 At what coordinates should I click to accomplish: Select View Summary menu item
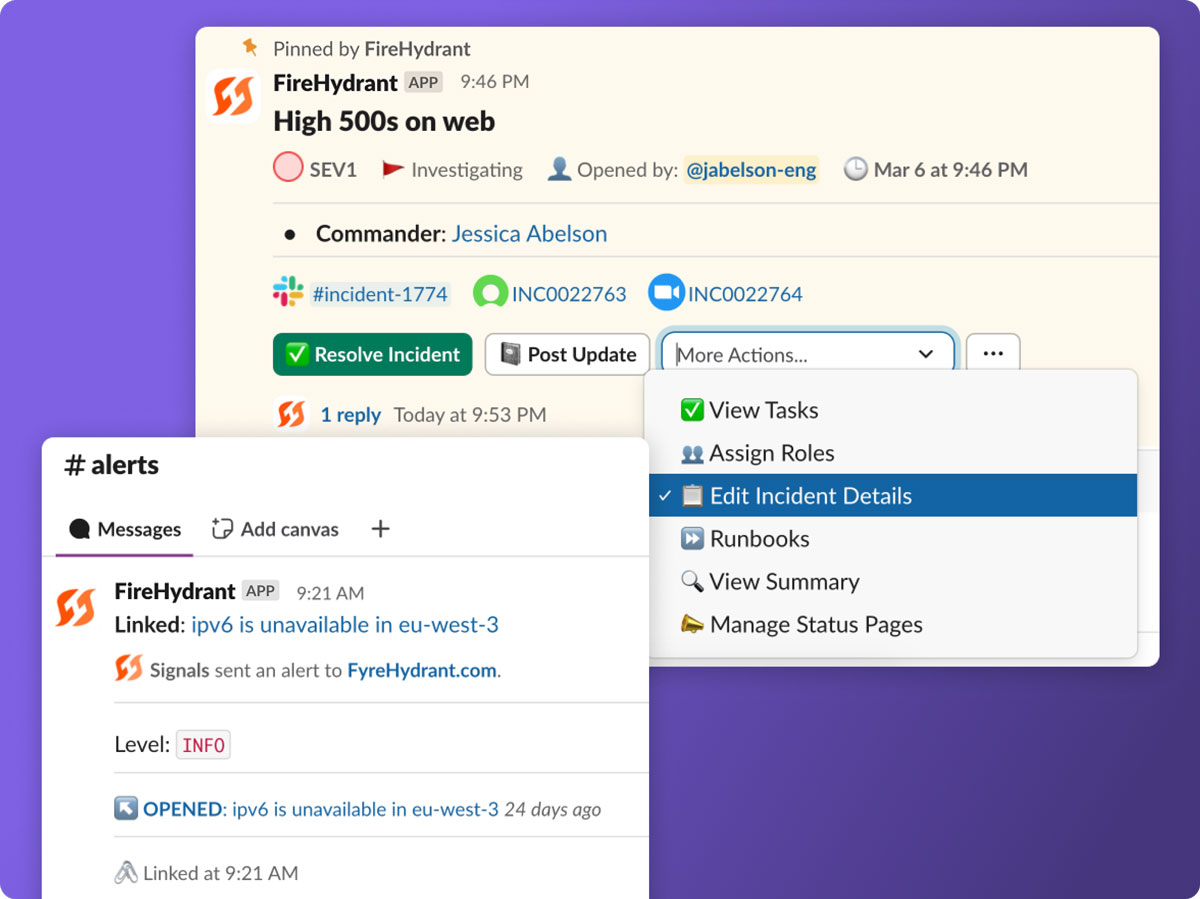click(x=893, y=582)
